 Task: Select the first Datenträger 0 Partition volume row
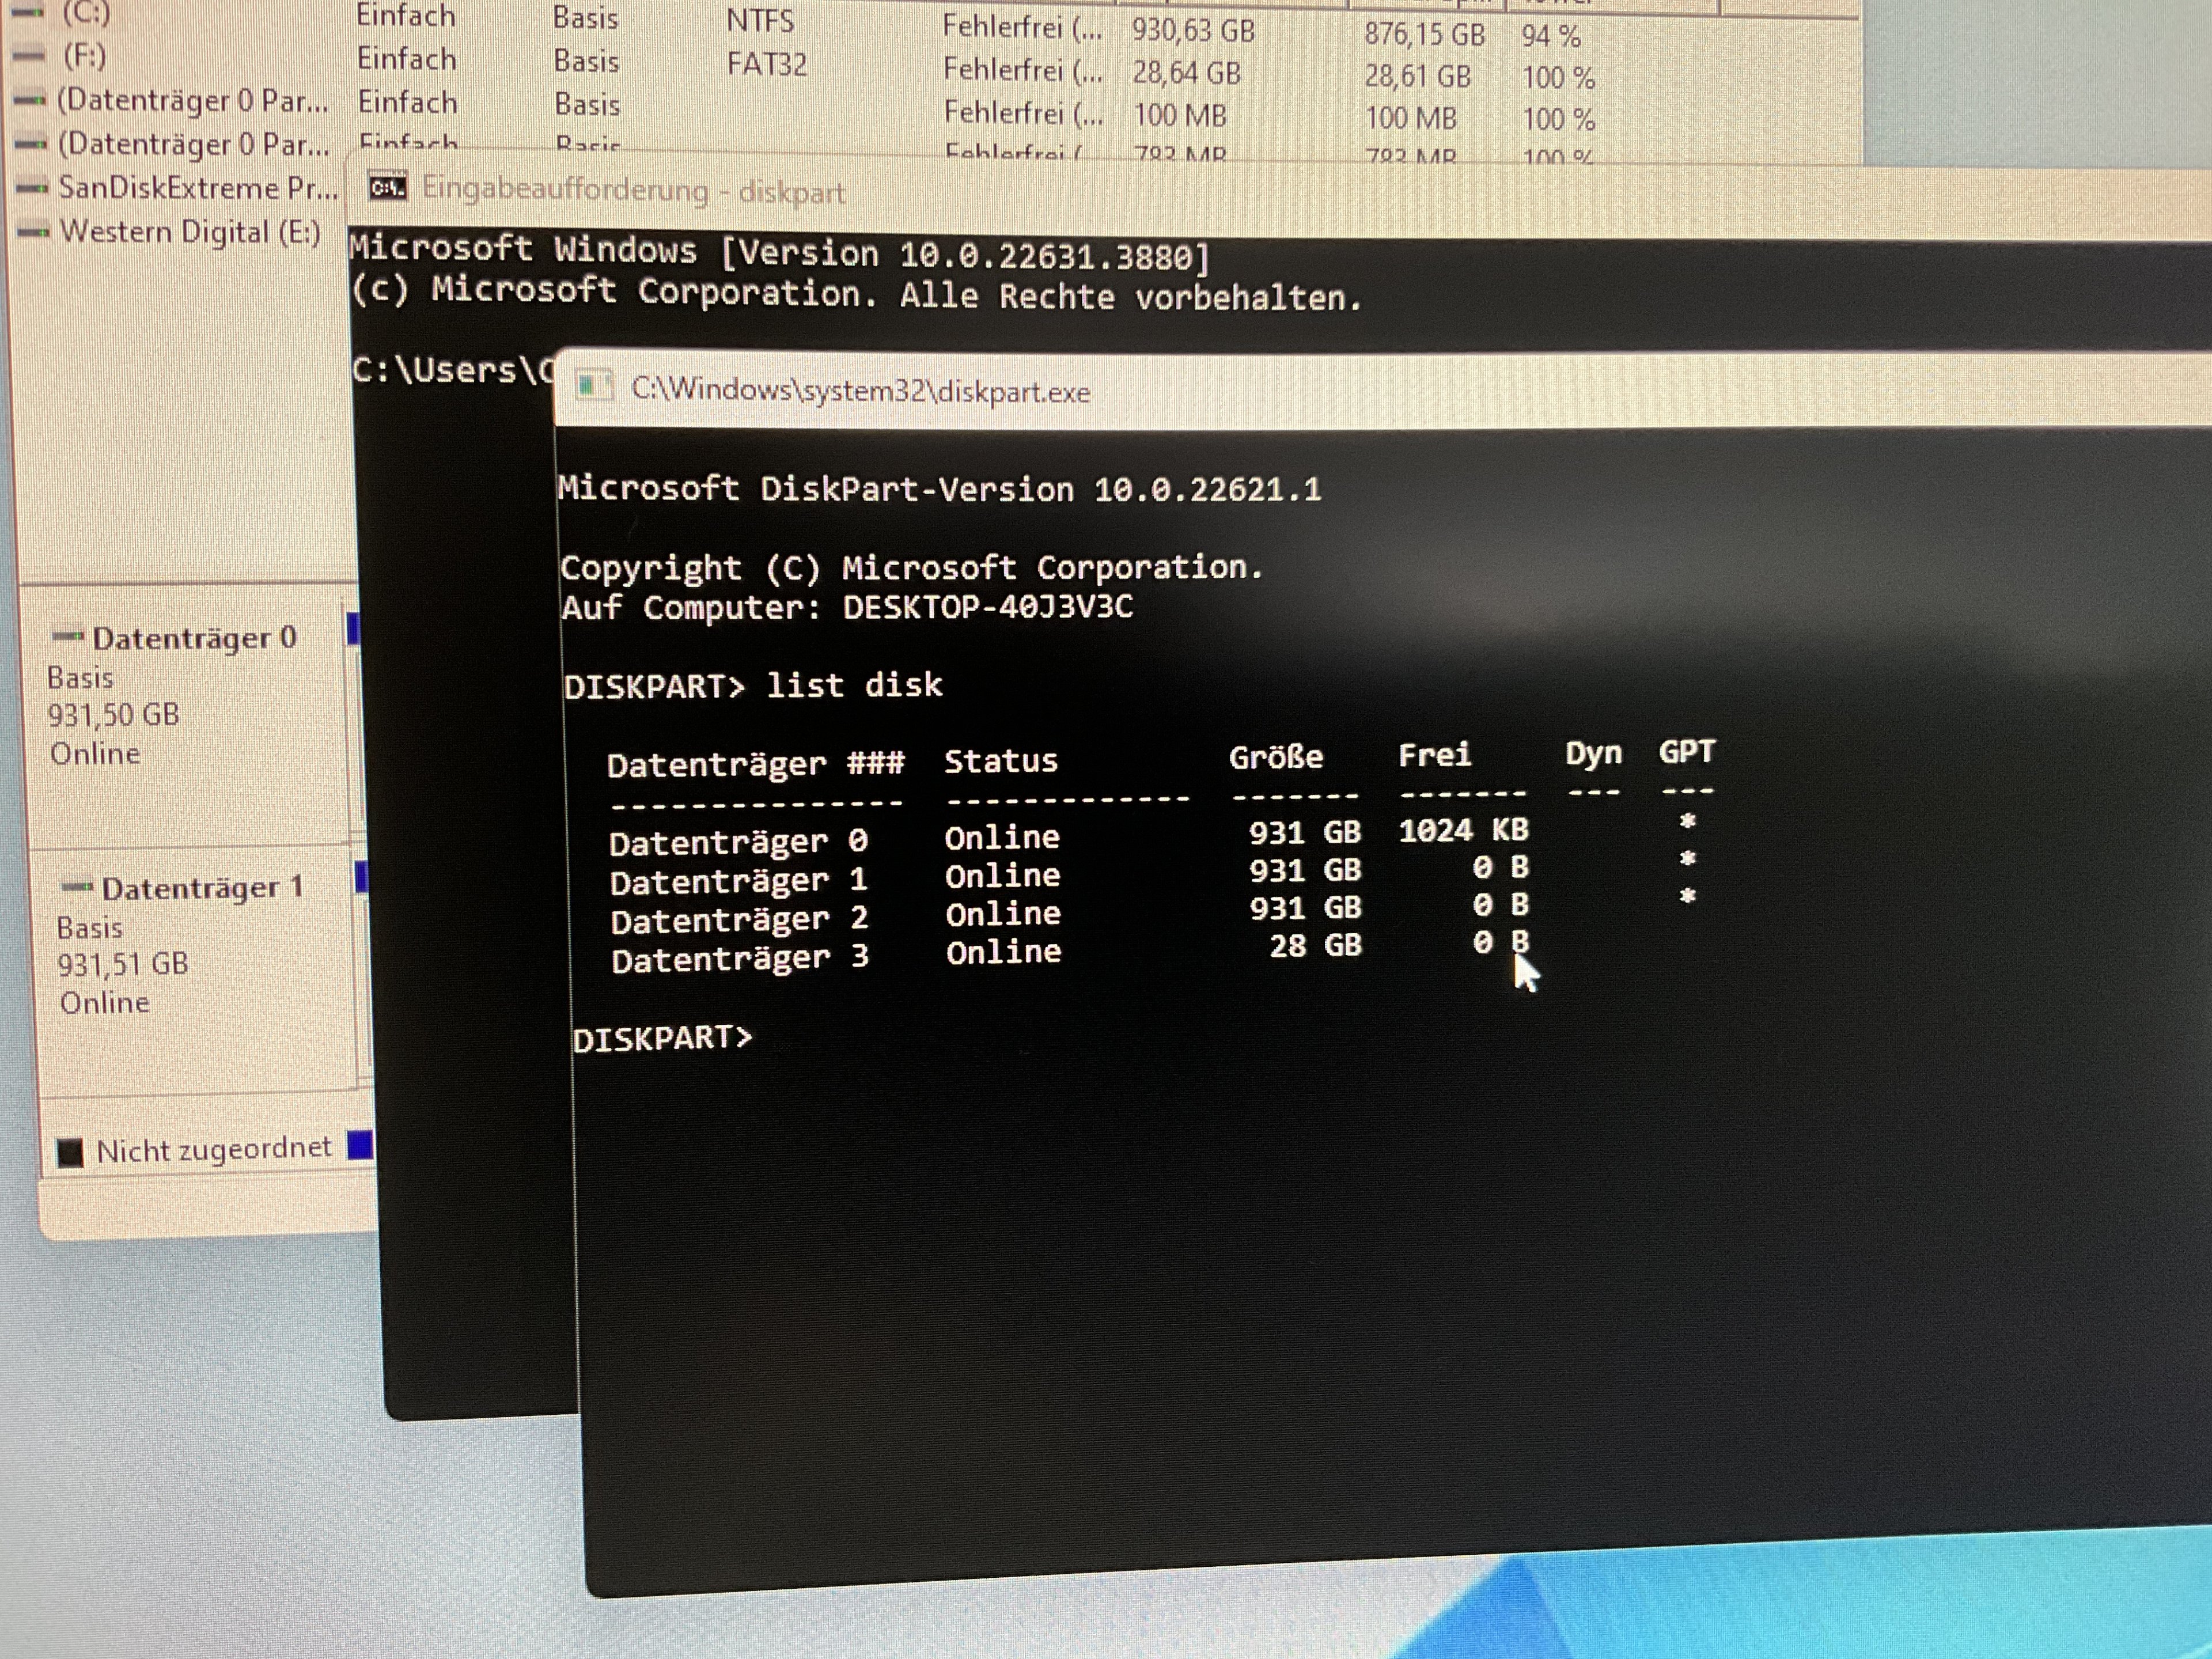coord(192,101)
